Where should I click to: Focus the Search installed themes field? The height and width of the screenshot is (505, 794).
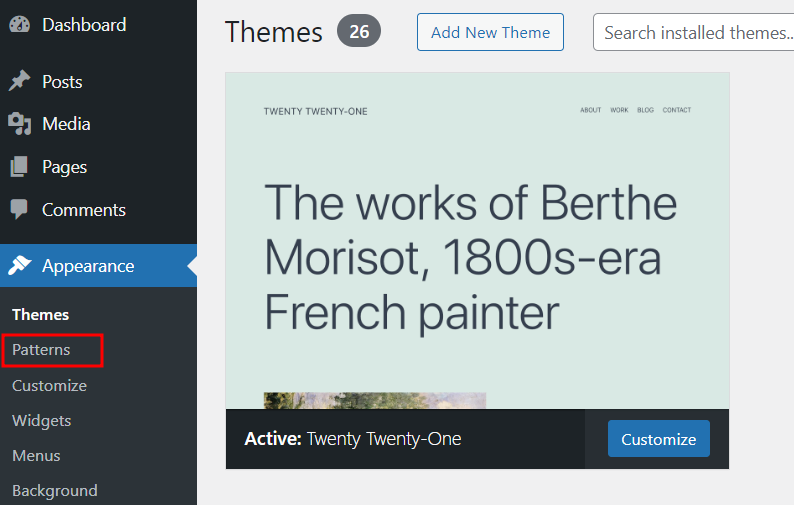pyautogui.click(x=694, y=33)
